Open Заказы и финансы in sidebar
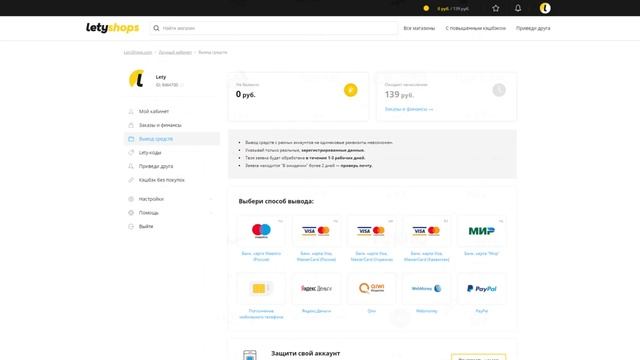 tap(160, 125)
